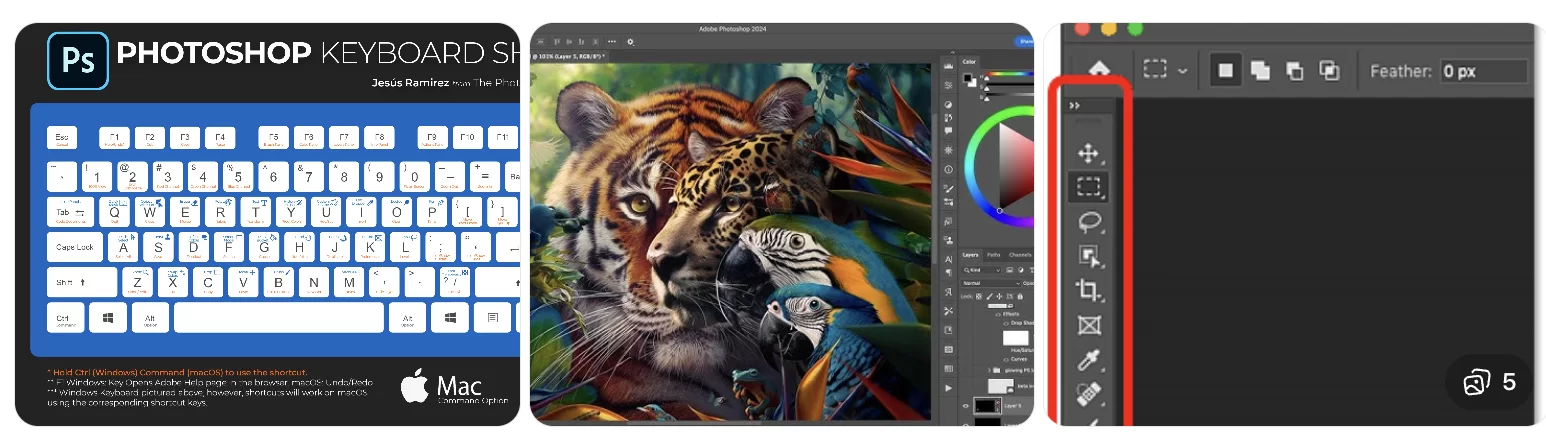Switch to the Paths tab

[994, 255]
